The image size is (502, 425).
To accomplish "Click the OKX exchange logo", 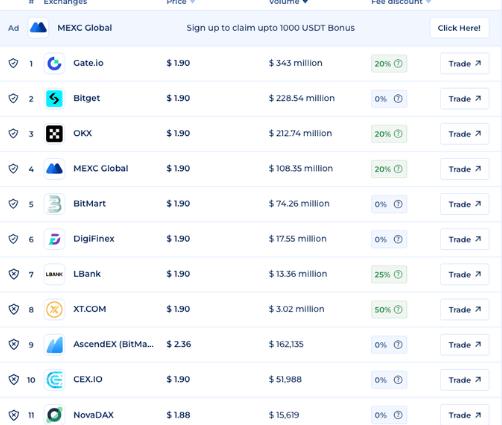I will 54,134.
